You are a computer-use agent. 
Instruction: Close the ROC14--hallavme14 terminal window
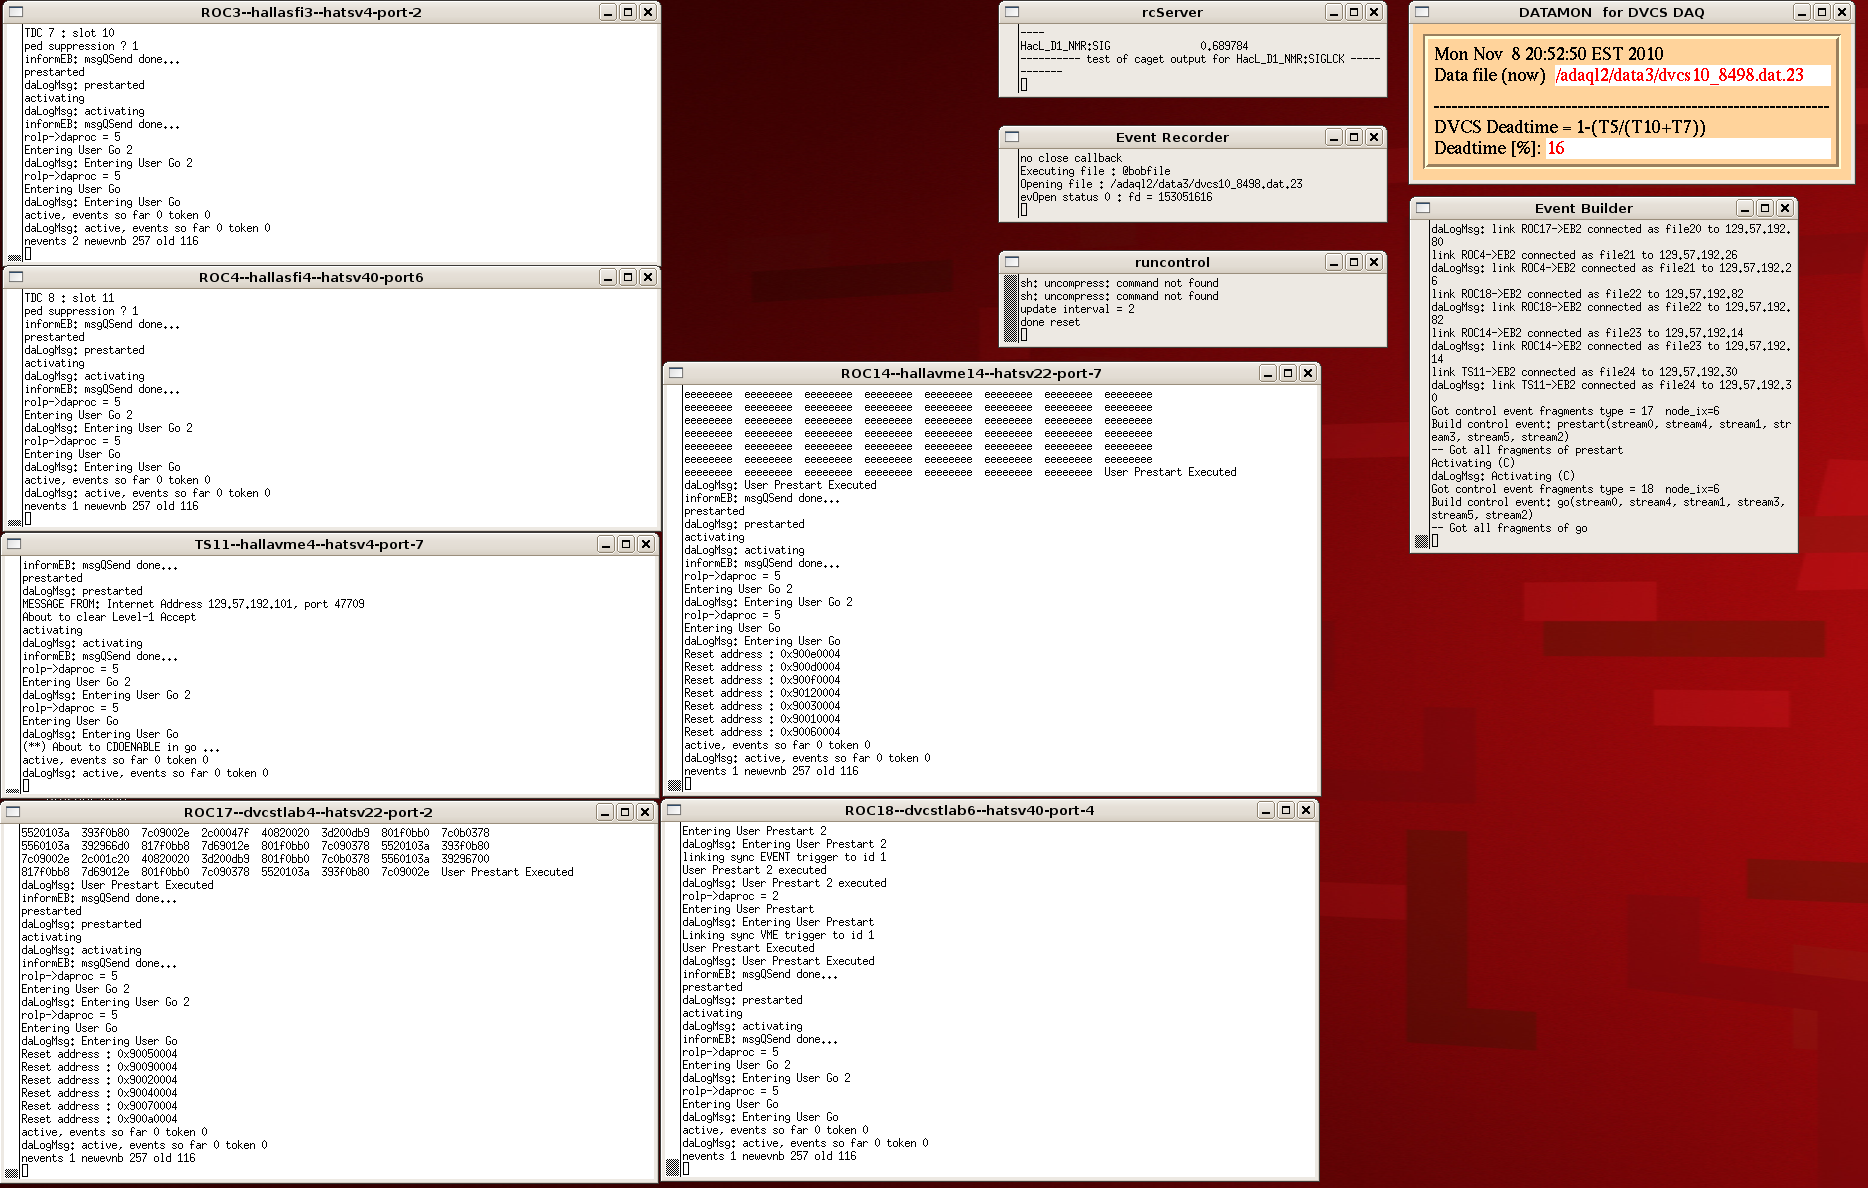pos(1308,373)
